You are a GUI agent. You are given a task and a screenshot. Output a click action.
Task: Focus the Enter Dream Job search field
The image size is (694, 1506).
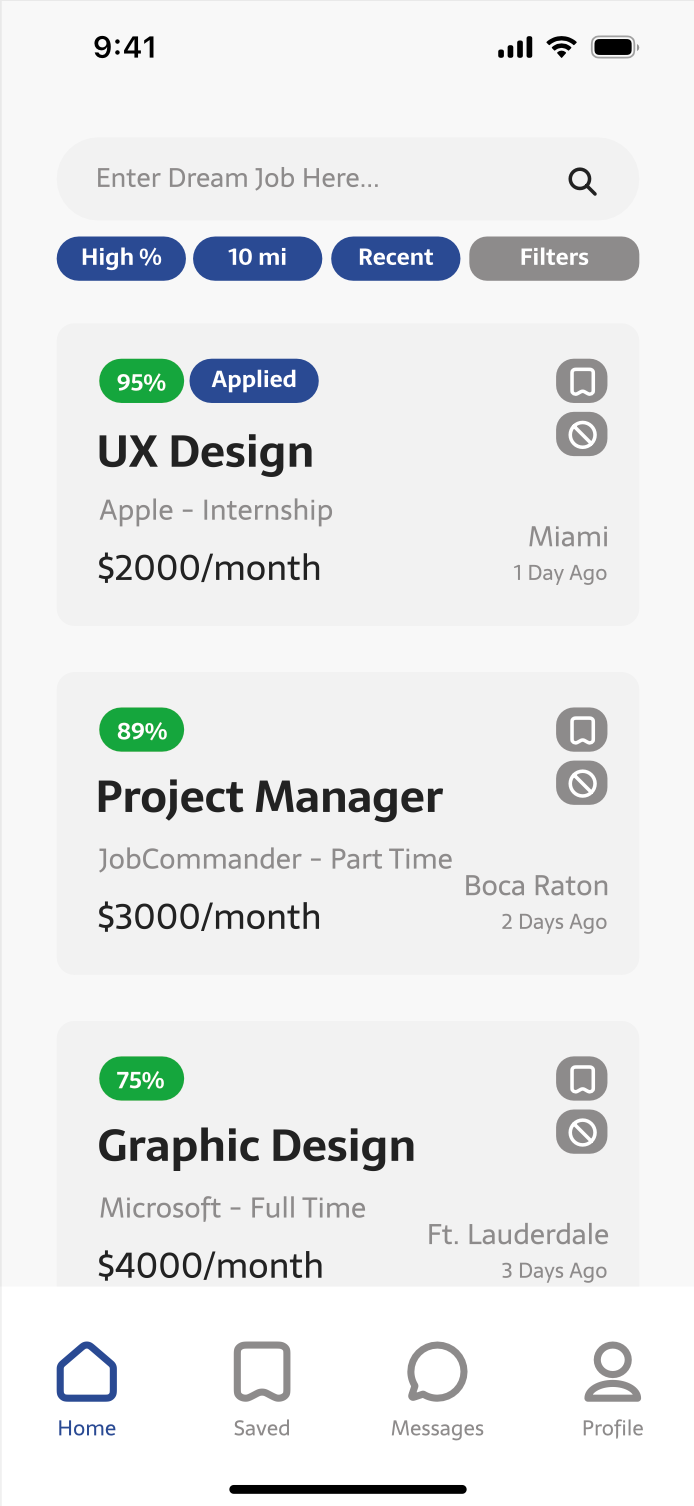click(300, 179)
